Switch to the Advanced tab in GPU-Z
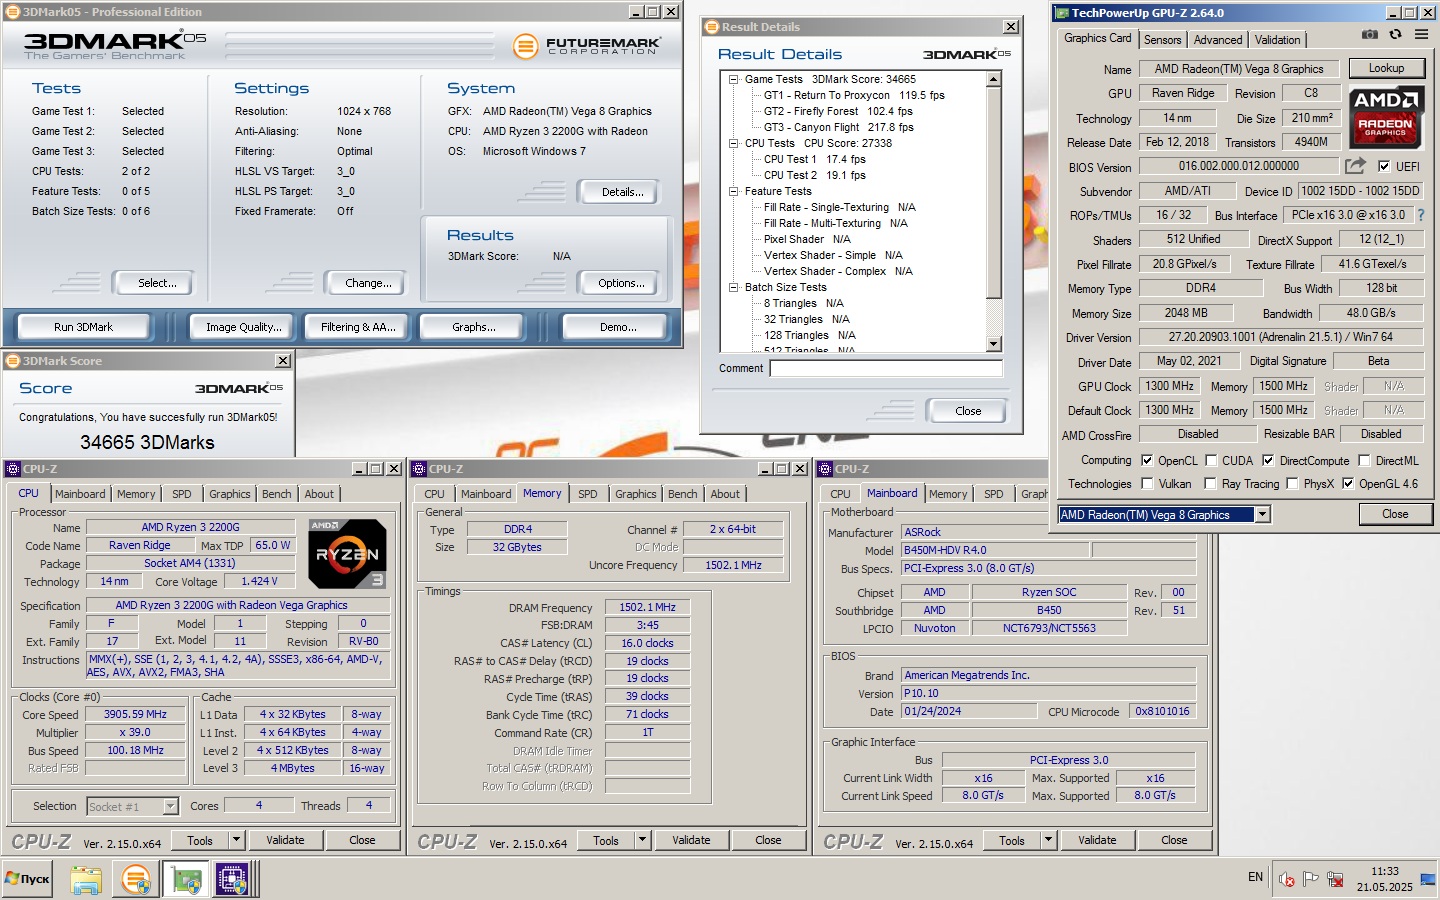The height and width of the screenshot is (900, 1440). click(x=1218, y=40)
